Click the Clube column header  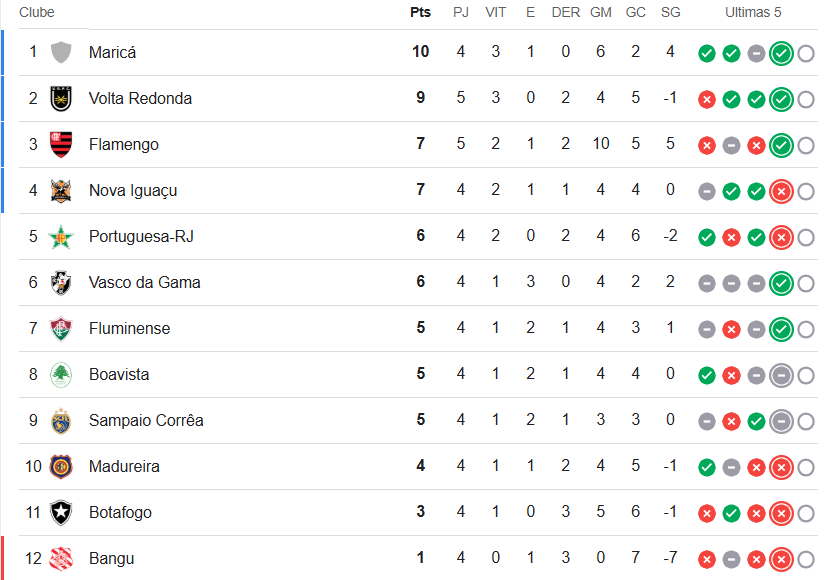coord(37,13)
